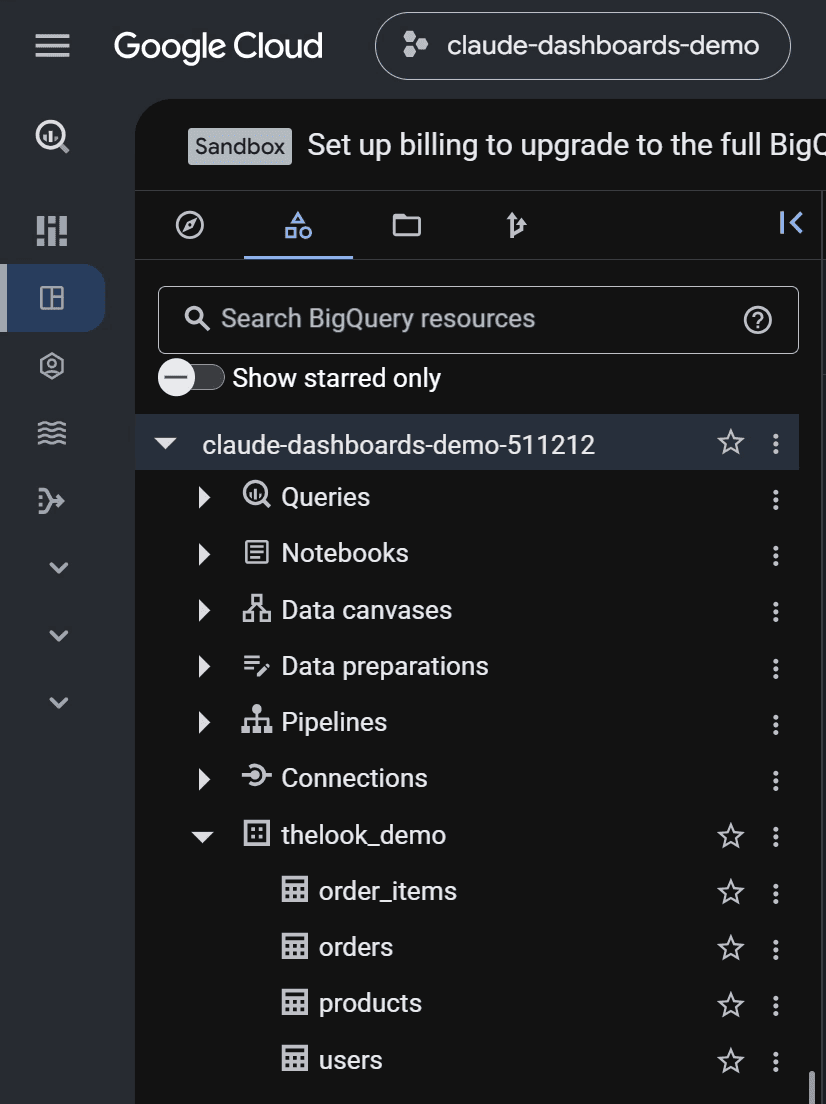The height and width of the screenshot is (1104, 826).
Task: Open the order_items table
Action: point(387,891)
